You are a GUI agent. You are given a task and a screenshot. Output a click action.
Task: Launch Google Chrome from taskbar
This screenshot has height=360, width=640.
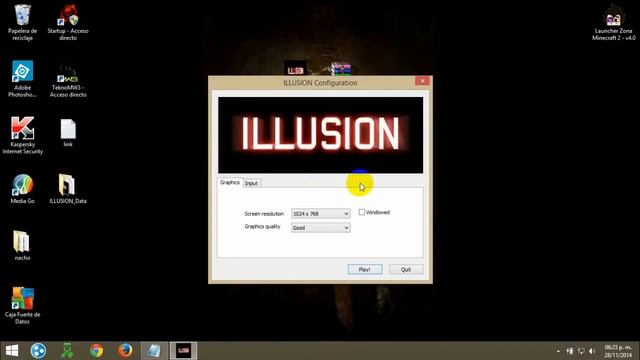click(97, 351)
